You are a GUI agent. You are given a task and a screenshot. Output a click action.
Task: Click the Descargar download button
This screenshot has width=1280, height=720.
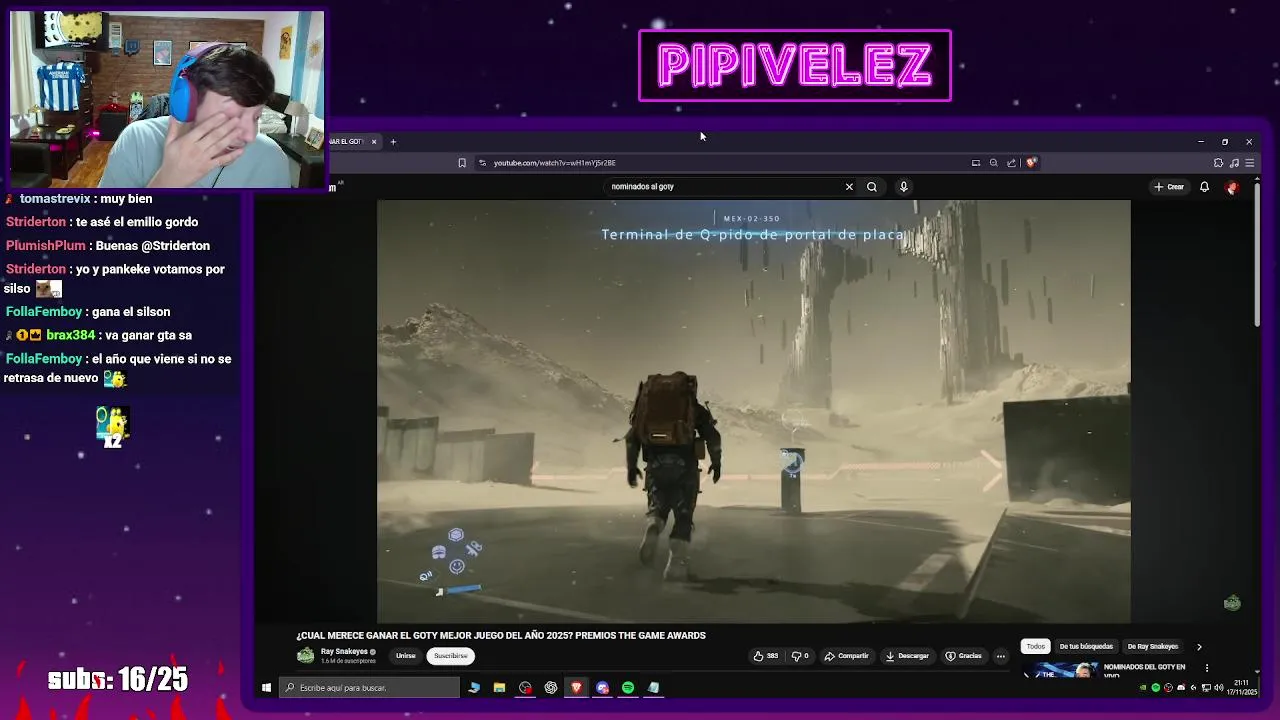(x=907, y=656)
